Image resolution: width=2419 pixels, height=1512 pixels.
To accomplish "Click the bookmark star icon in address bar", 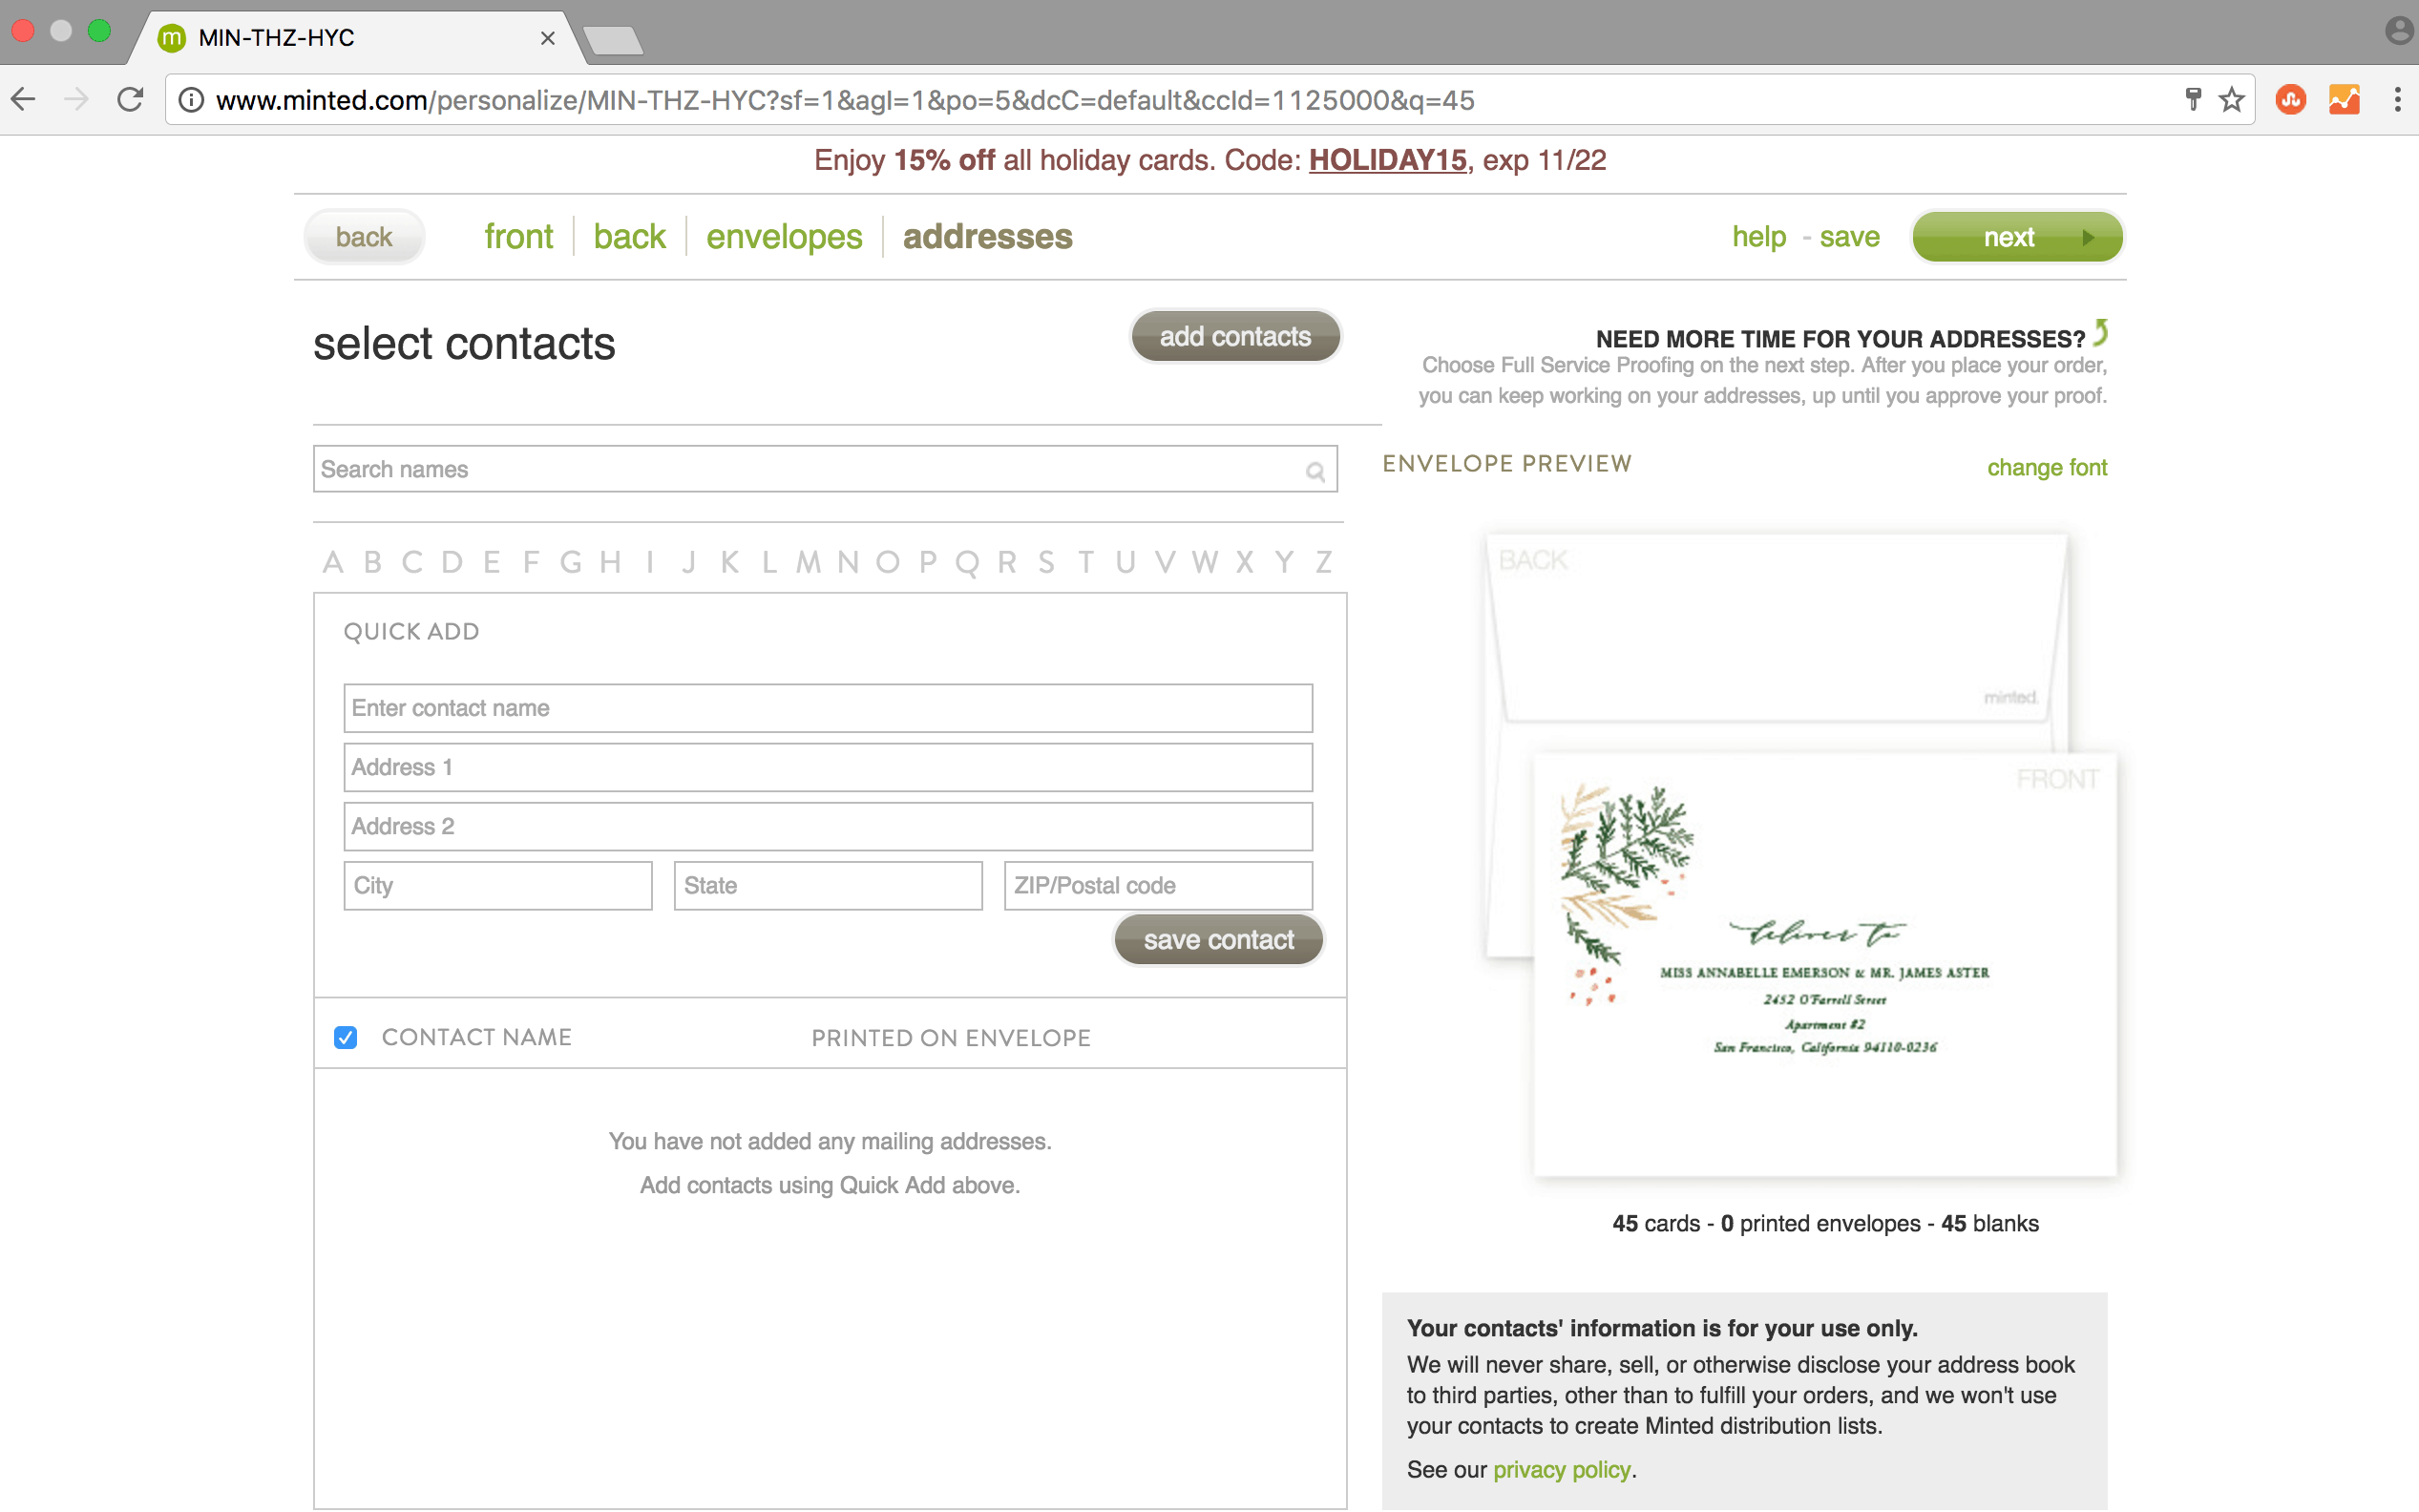I will click(2231, 99).
